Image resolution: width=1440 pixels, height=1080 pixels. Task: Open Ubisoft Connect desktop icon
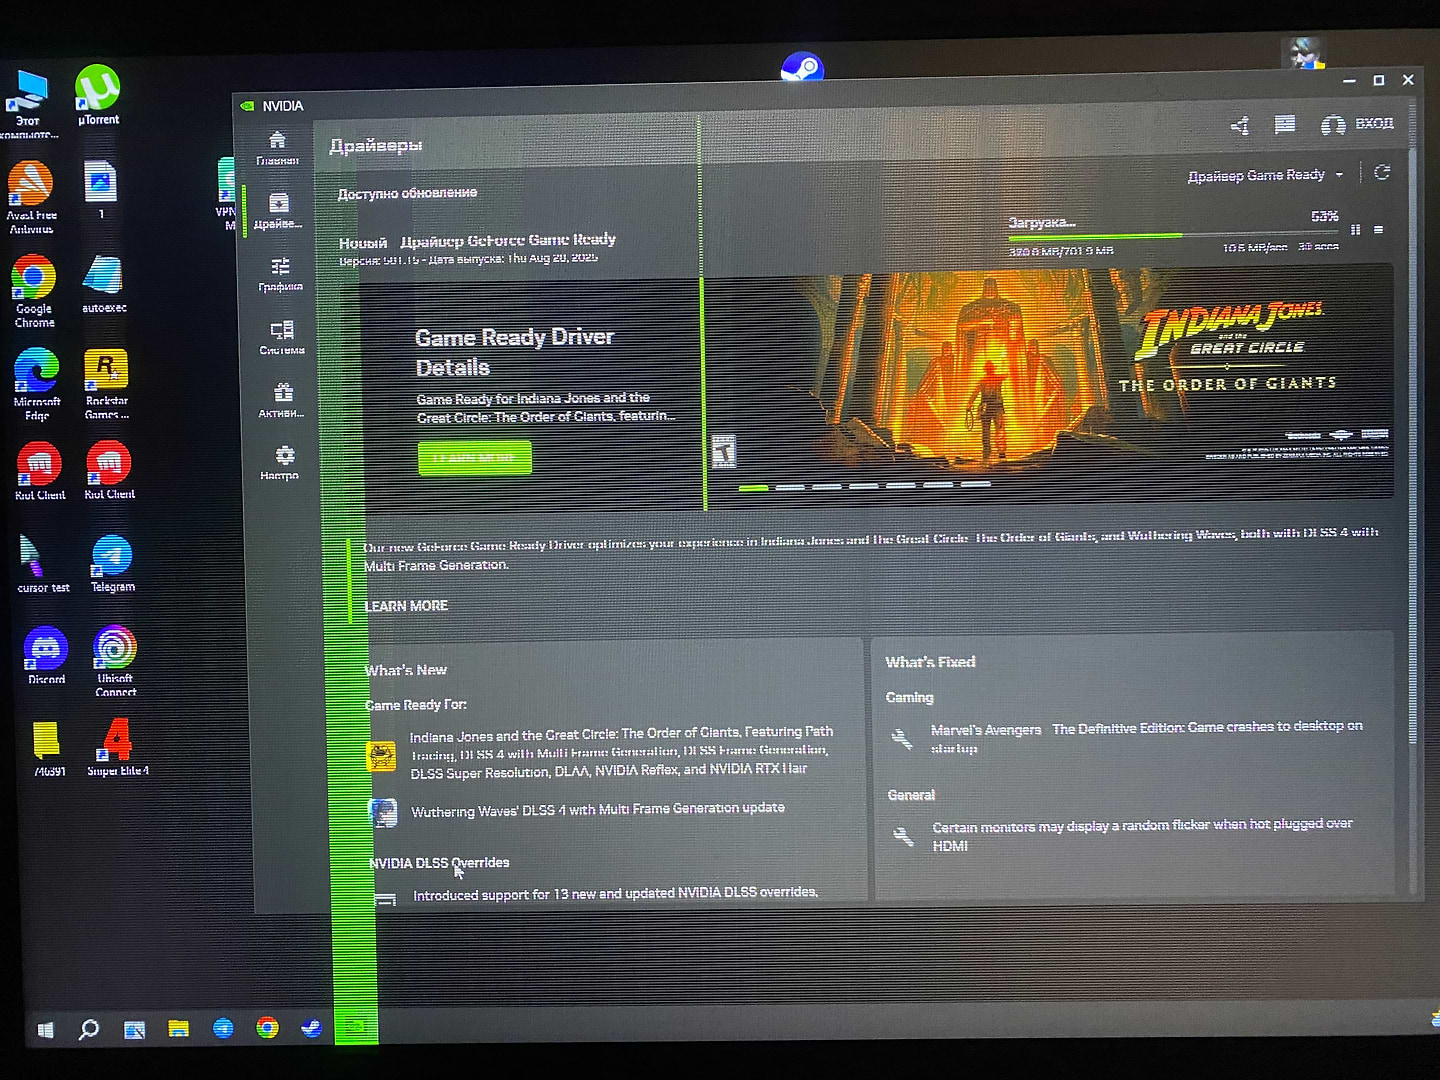point(115,661)
